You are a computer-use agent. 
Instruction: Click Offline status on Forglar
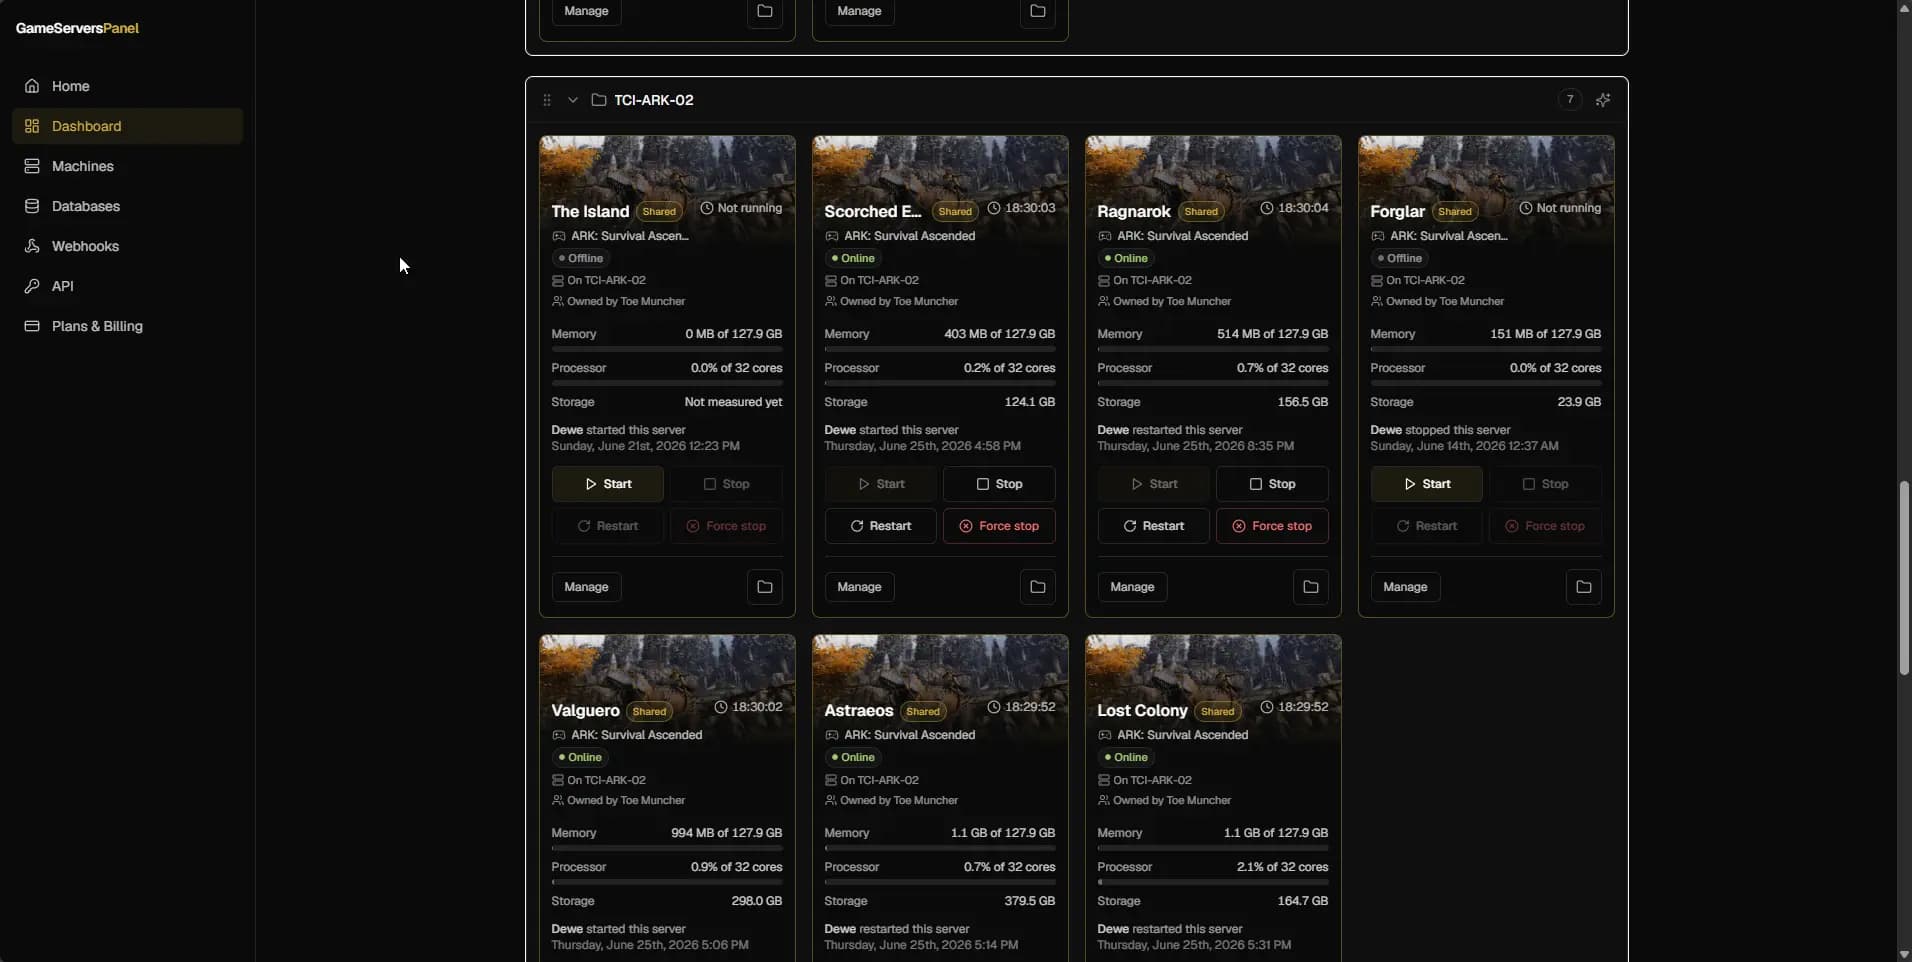(x=1399, y=258)
